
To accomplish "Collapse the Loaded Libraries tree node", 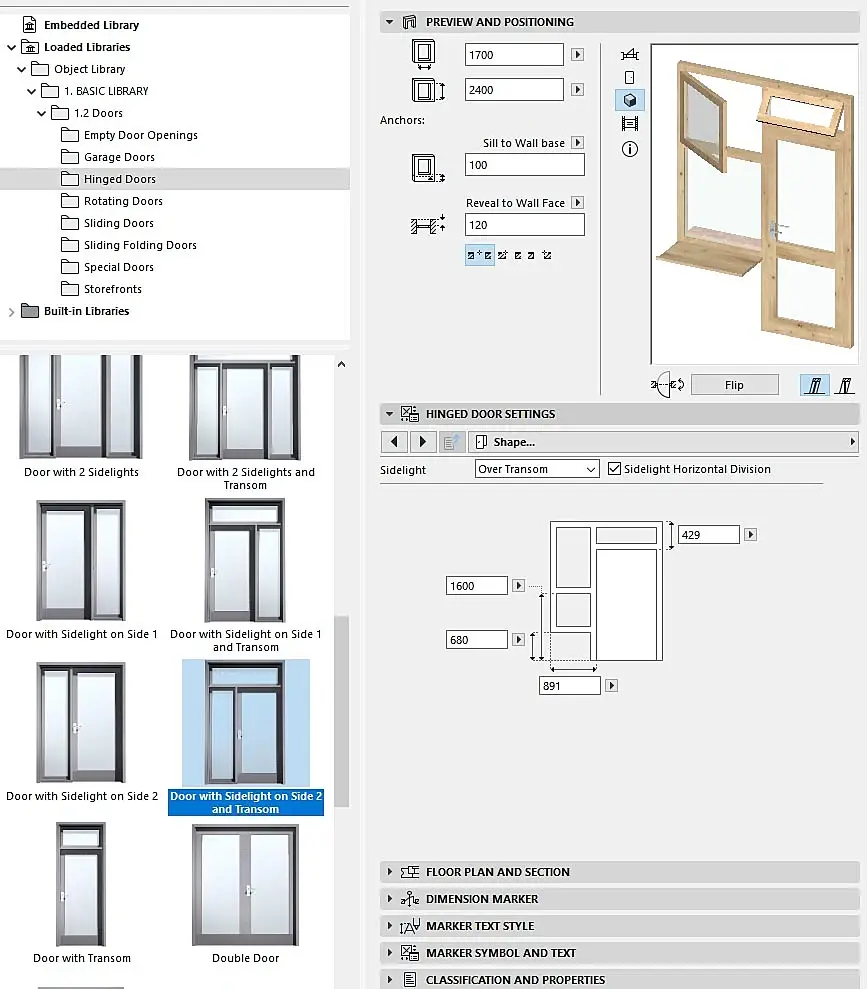I will (11, 47).
